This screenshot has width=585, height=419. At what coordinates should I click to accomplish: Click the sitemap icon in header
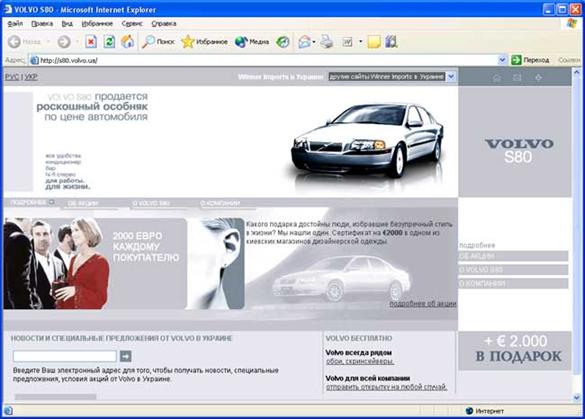pos(538,78)
